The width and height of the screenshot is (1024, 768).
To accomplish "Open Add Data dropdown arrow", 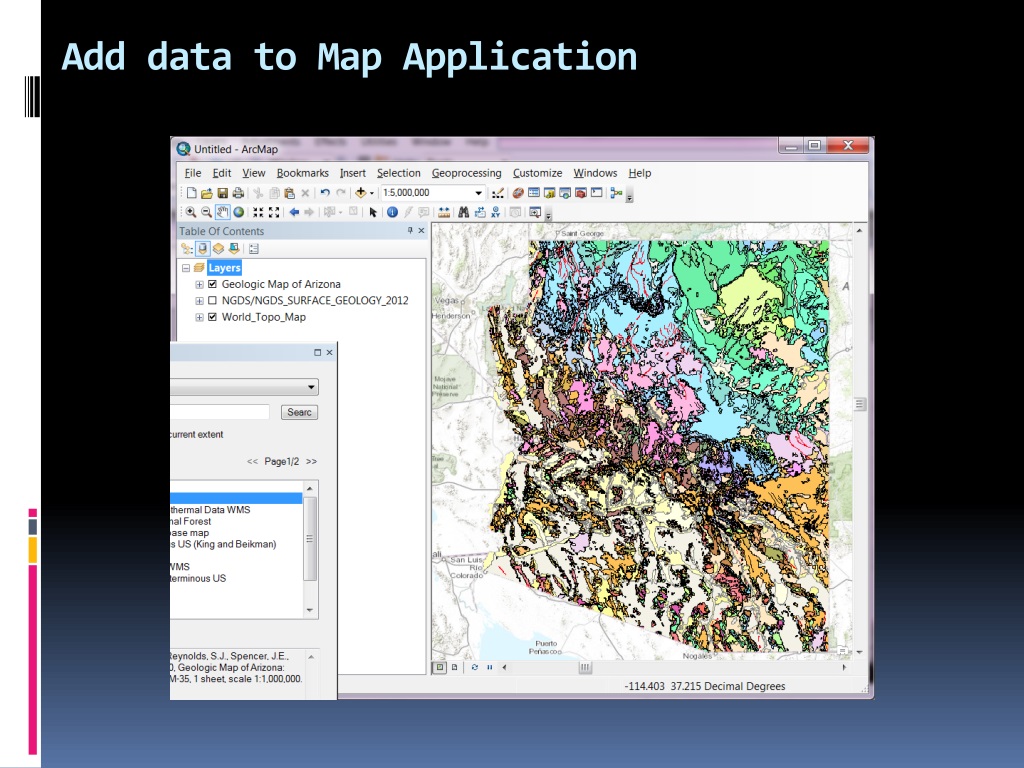I will point(372,193).
